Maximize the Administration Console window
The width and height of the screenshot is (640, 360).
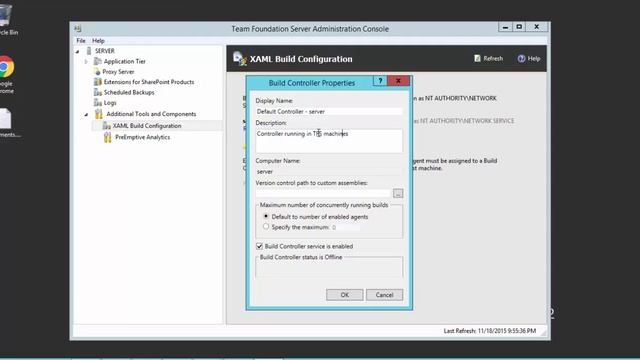pyautogui.click(x=519, y=27)
